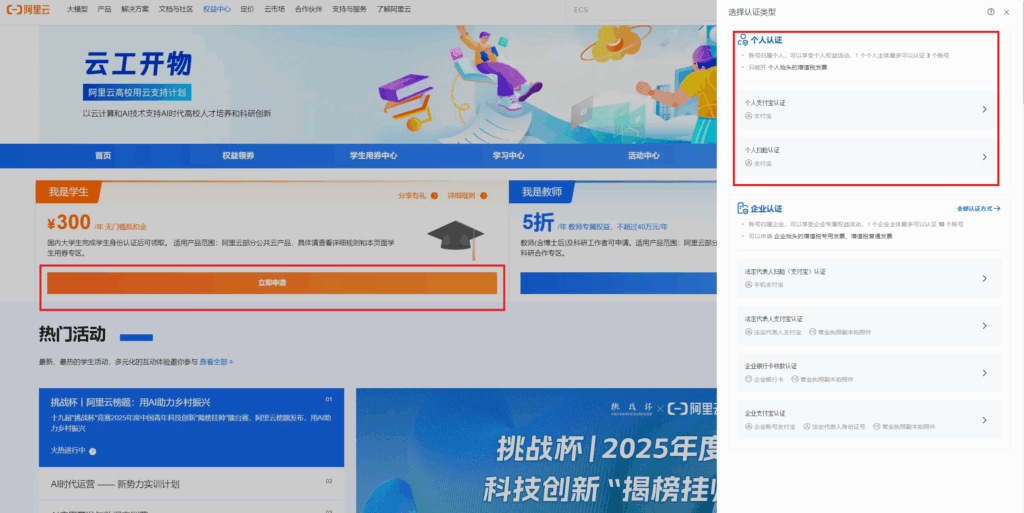Image resolution: width=1024 pixels, height=513 pixels.
Task: Open 解决方案 in the top navigation
Action: pyautogui.click(x=135, y=10)
